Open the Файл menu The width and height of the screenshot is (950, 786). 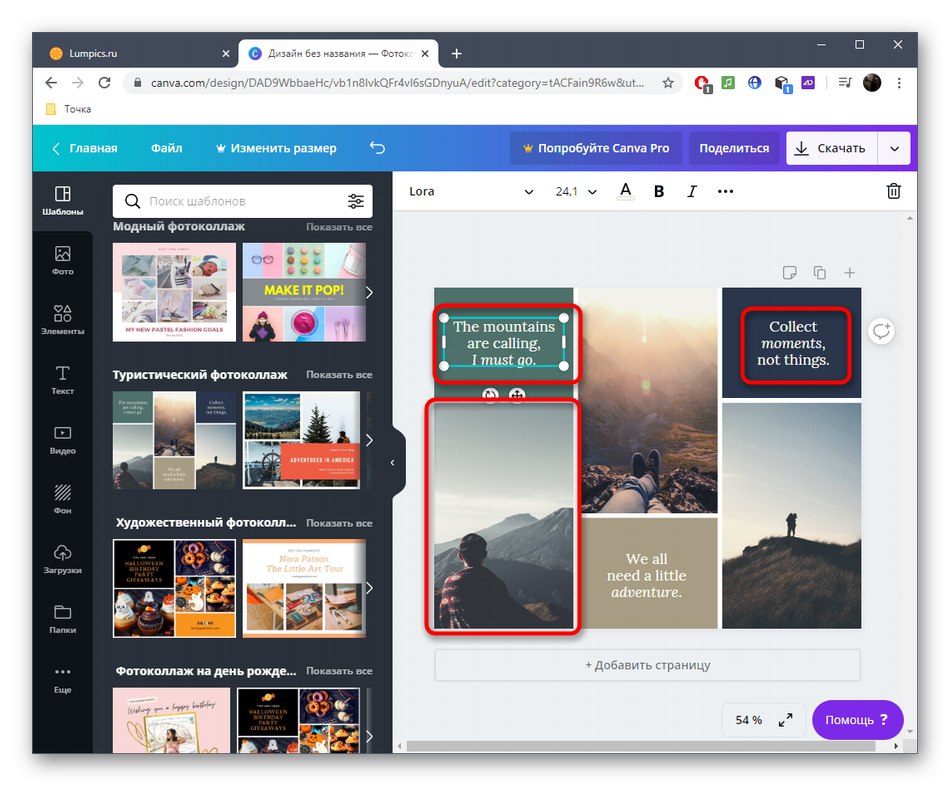167,148
